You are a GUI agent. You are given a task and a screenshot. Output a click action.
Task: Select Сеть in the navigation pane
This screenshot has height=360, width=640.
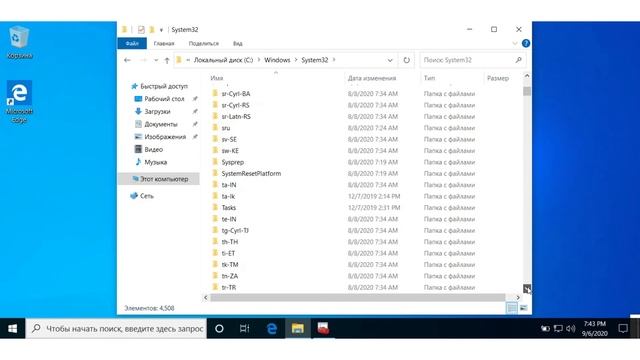[x=147, y=196]
